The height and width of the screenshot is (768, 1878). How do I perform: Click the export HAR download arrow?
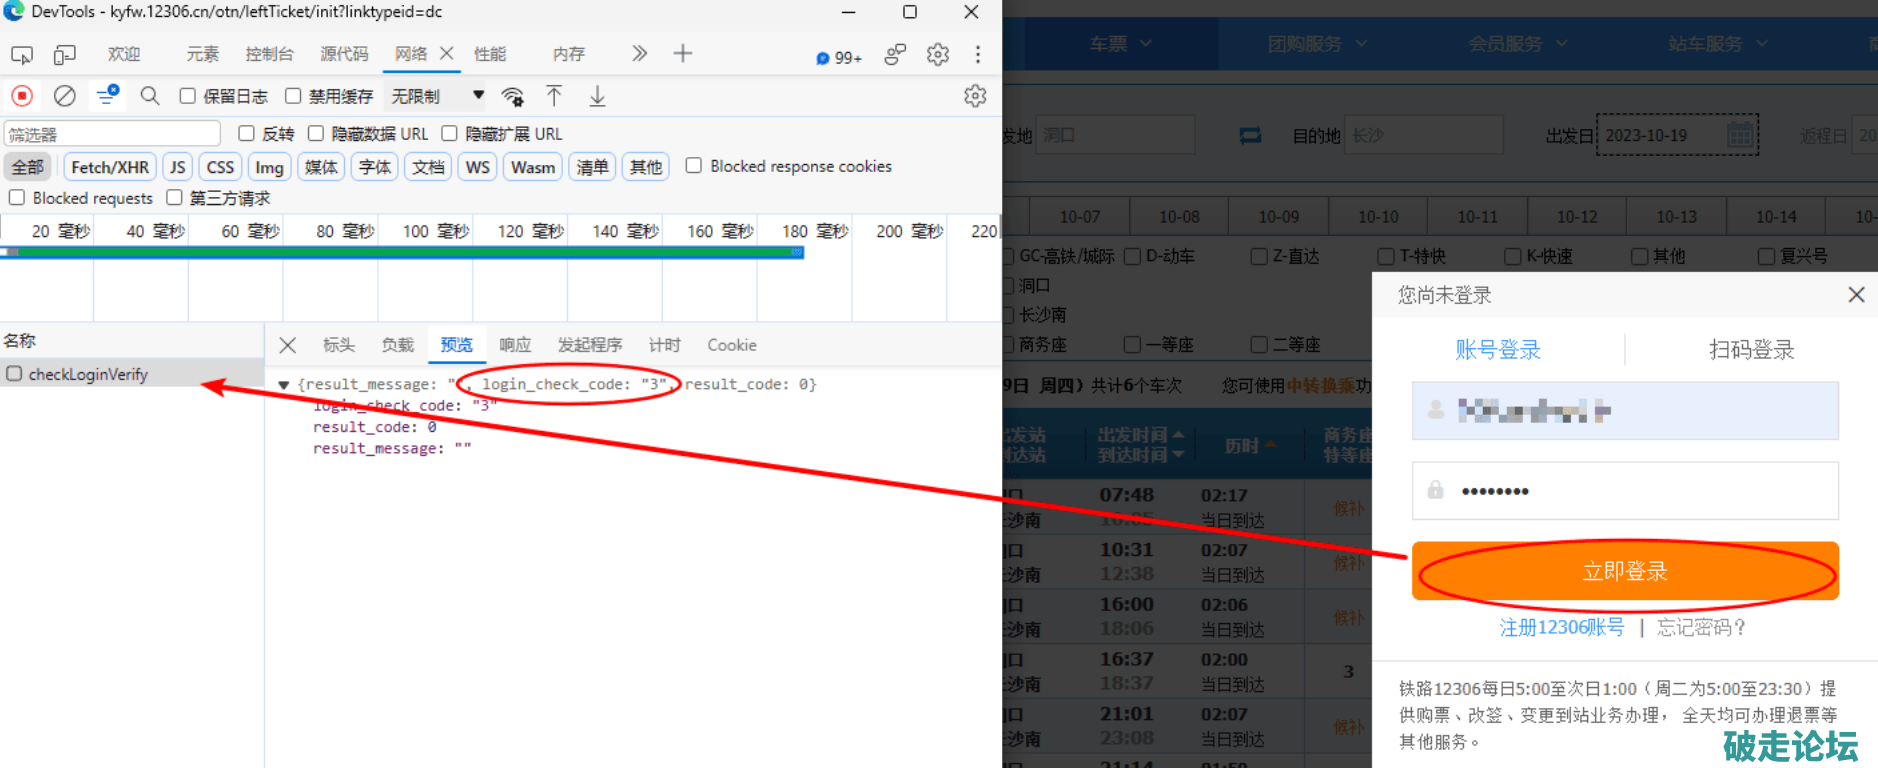(x=597, y=96)
